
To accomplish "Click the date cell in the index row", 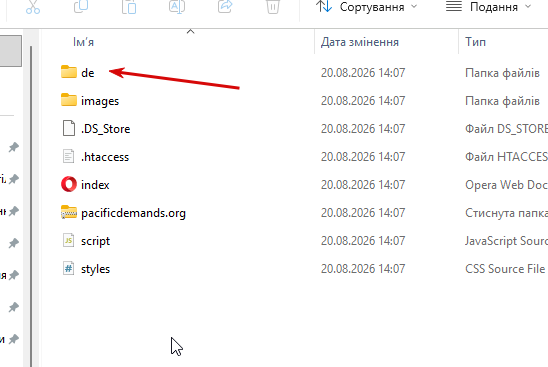I will point(363,185).
